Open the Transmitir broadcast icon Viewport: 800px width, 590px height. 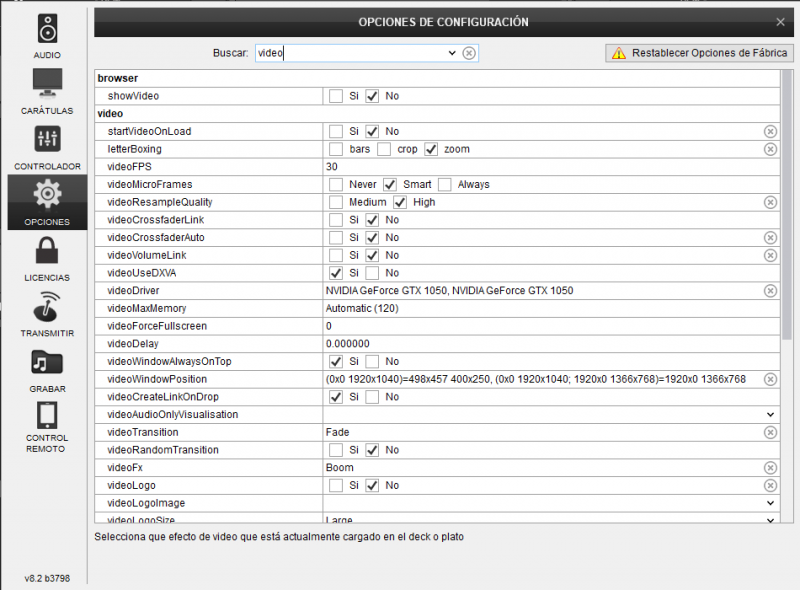47,306
